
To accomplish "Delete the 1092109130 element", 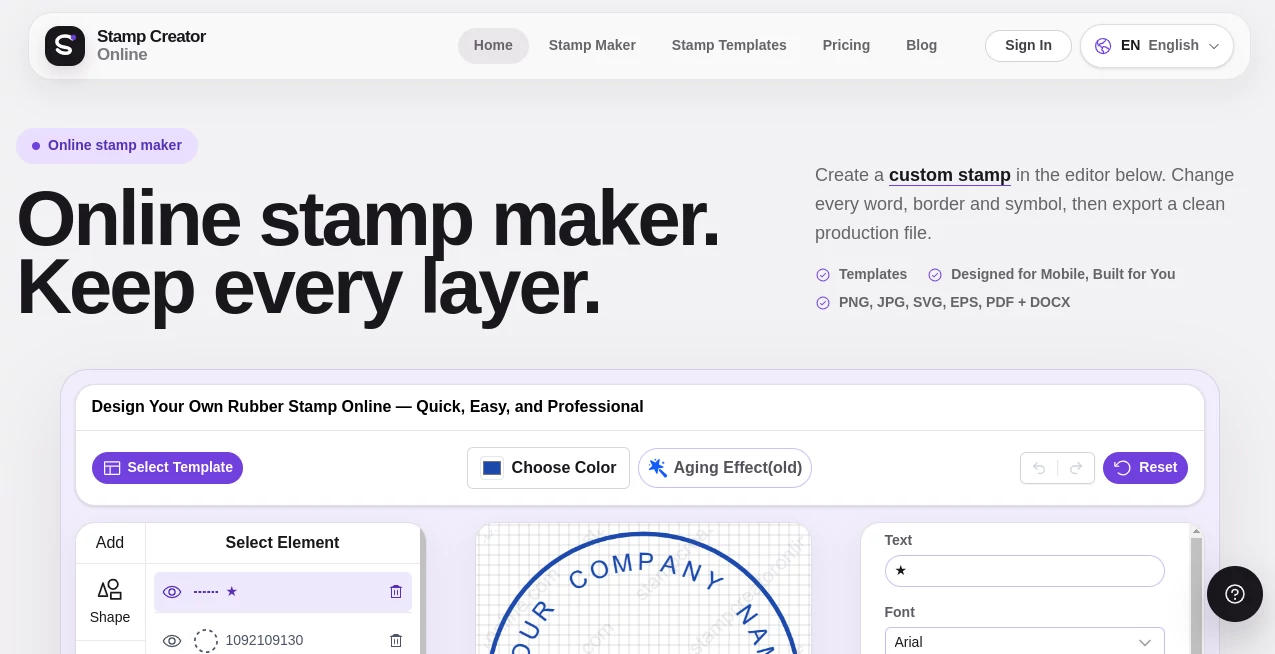I will (396, 641).
